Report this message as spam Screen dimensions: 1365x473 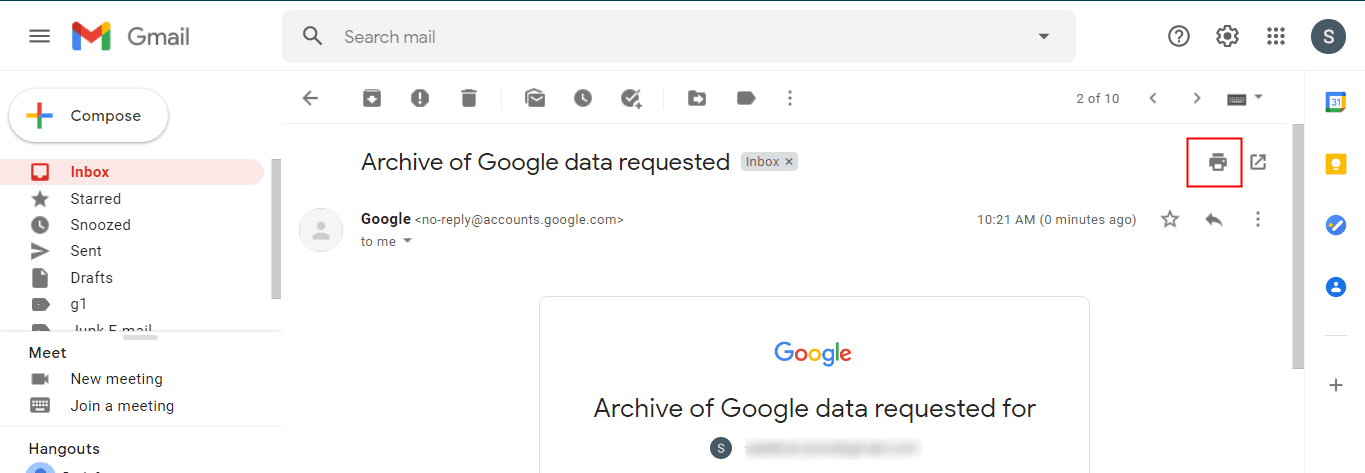pyautogui.click(x=420, y=98)
